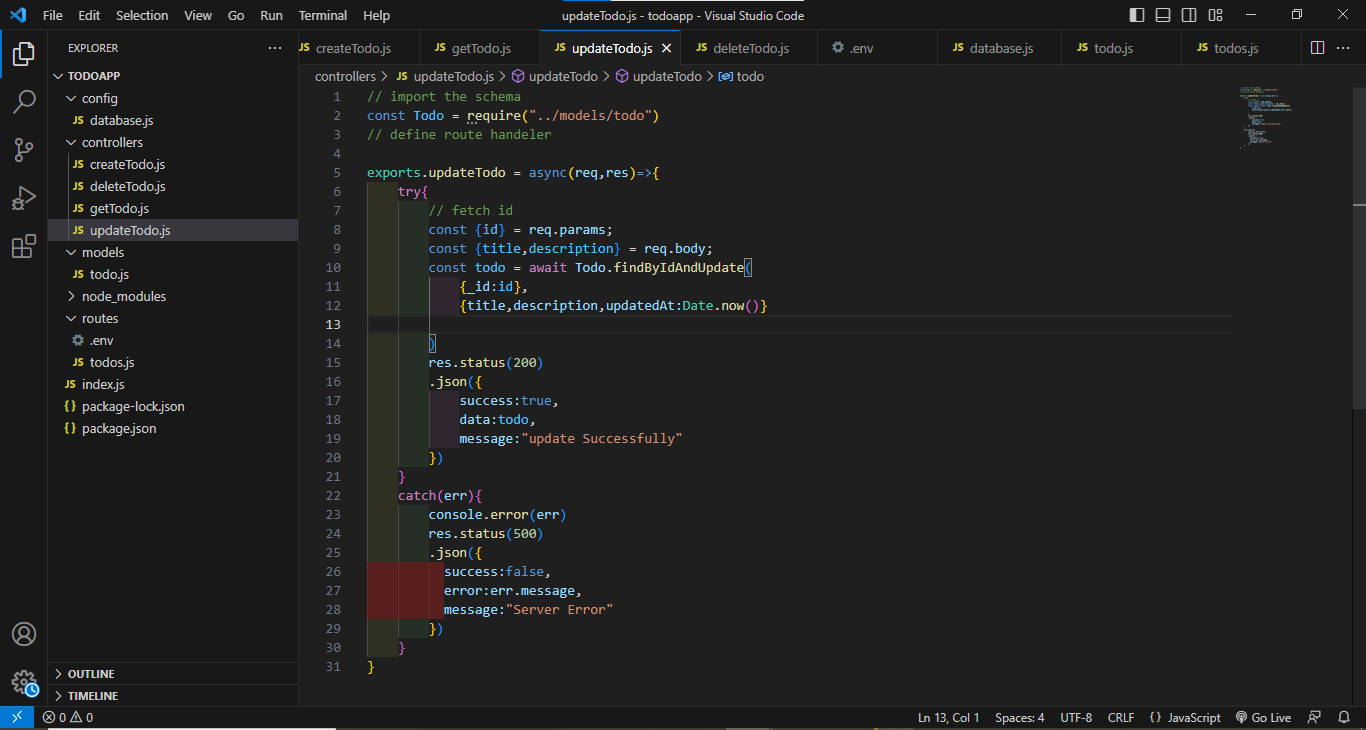Open Run and Debug view icon
The image size is (1366, 730).
(x=24, y=198)
